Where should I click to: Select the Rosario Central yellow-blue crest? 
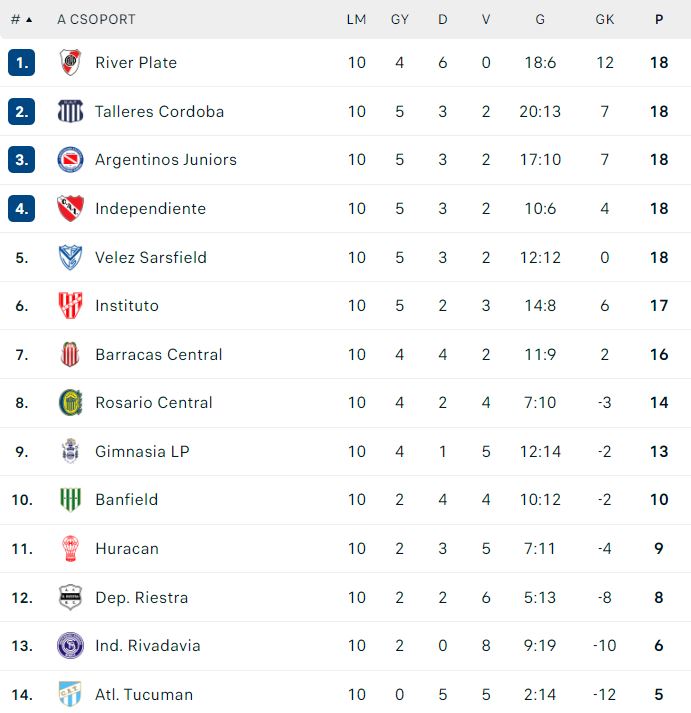70,402
